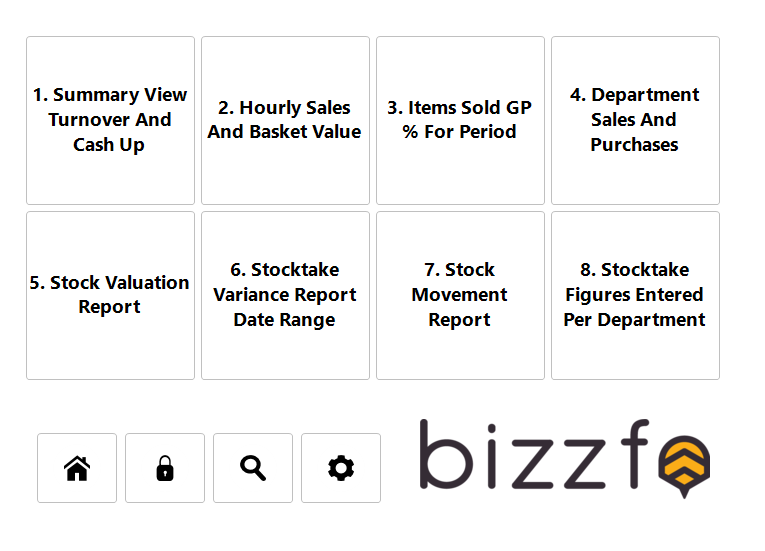Open search with the magnifying glass
765x551 pixels.
click(253, 468)
